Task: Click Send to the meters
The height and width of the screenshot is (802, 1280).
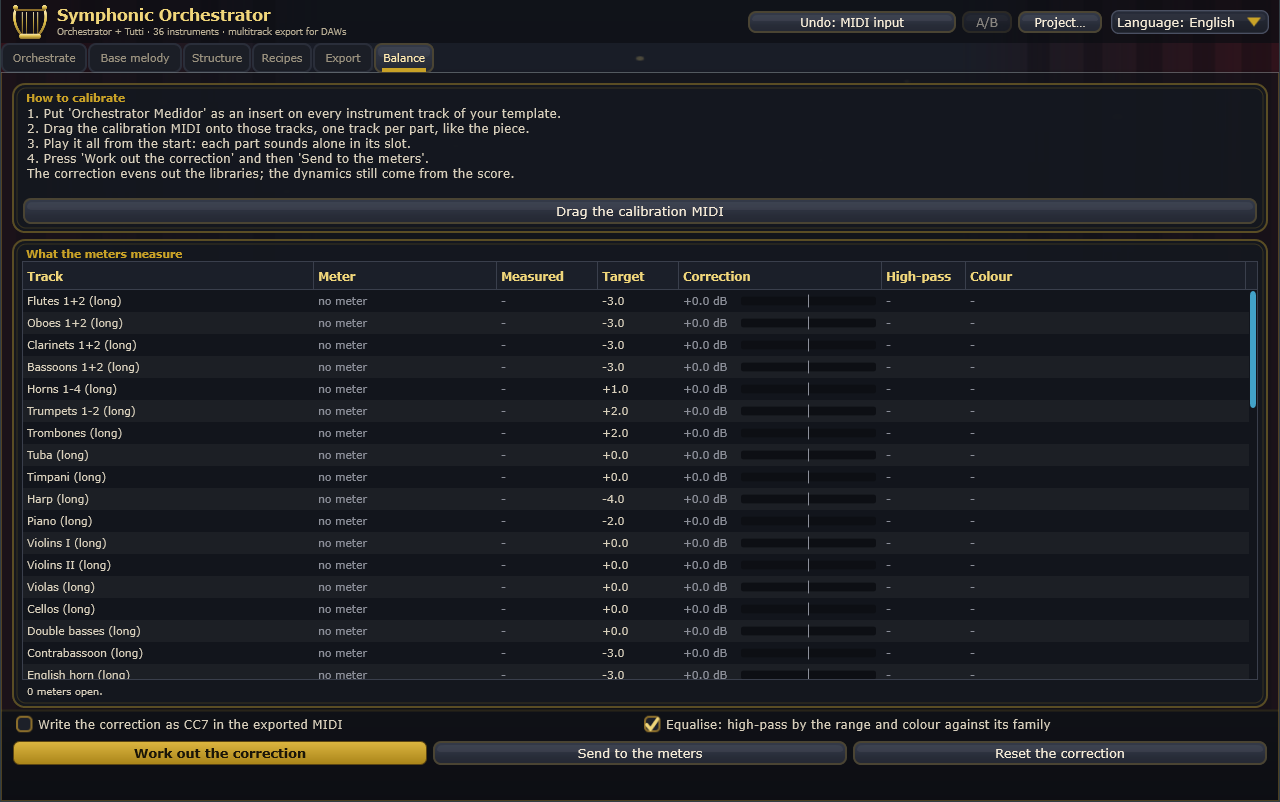Action: 640,753
